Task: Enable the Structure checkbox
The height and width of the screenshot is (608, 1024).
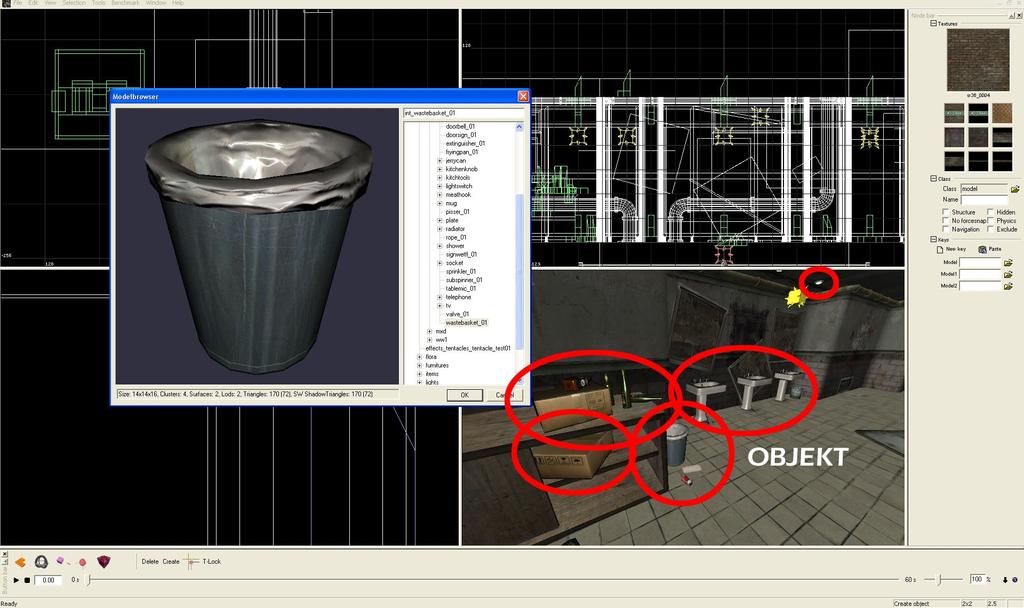Action: 946,212
